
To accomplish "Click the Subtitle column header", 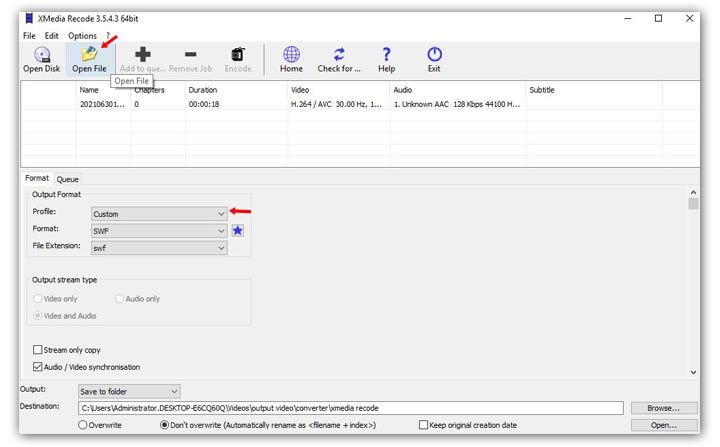I will (x=542, y=90).
